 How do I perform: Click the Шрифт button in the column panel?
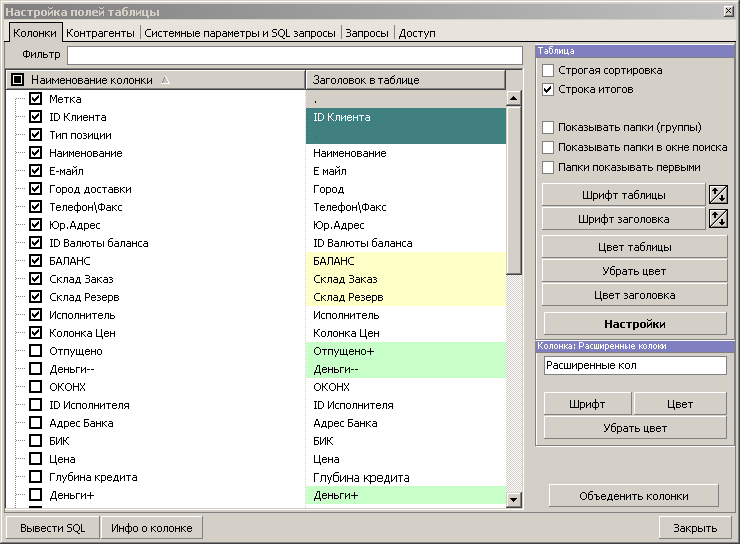point(587,404)
